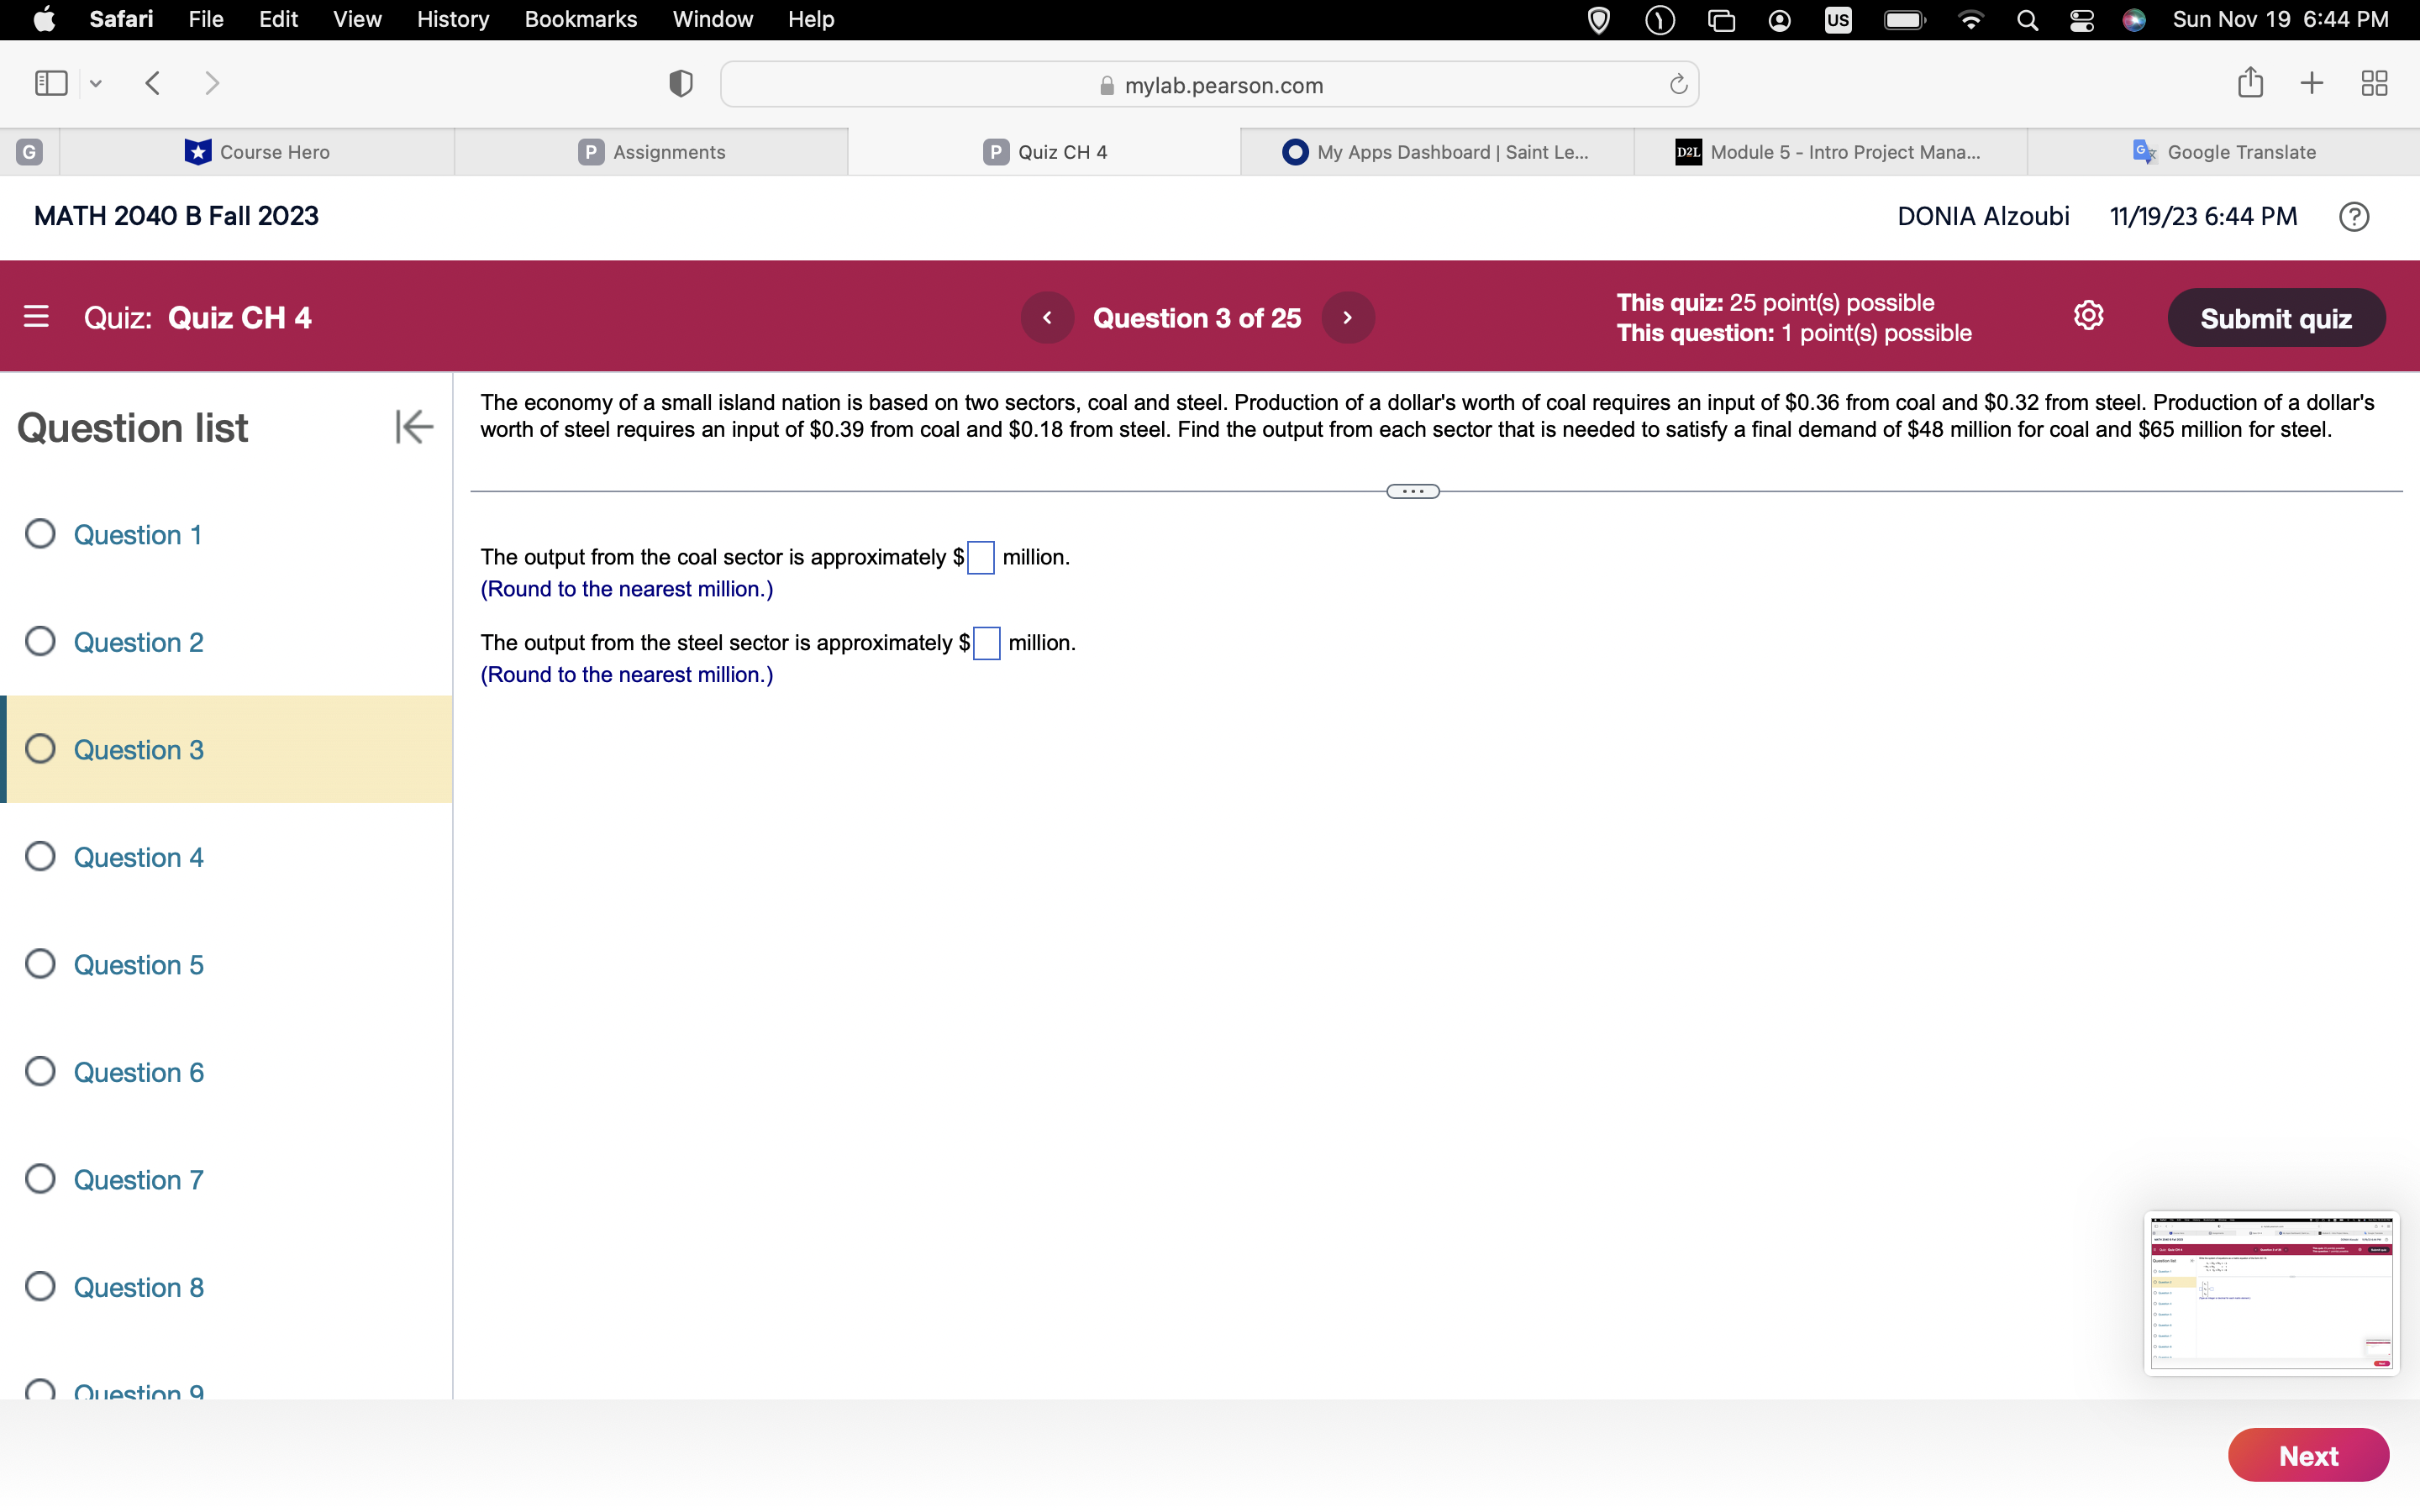Open the Bookmarks menu
The image size is (2420, 1512).
pos(580,19)
